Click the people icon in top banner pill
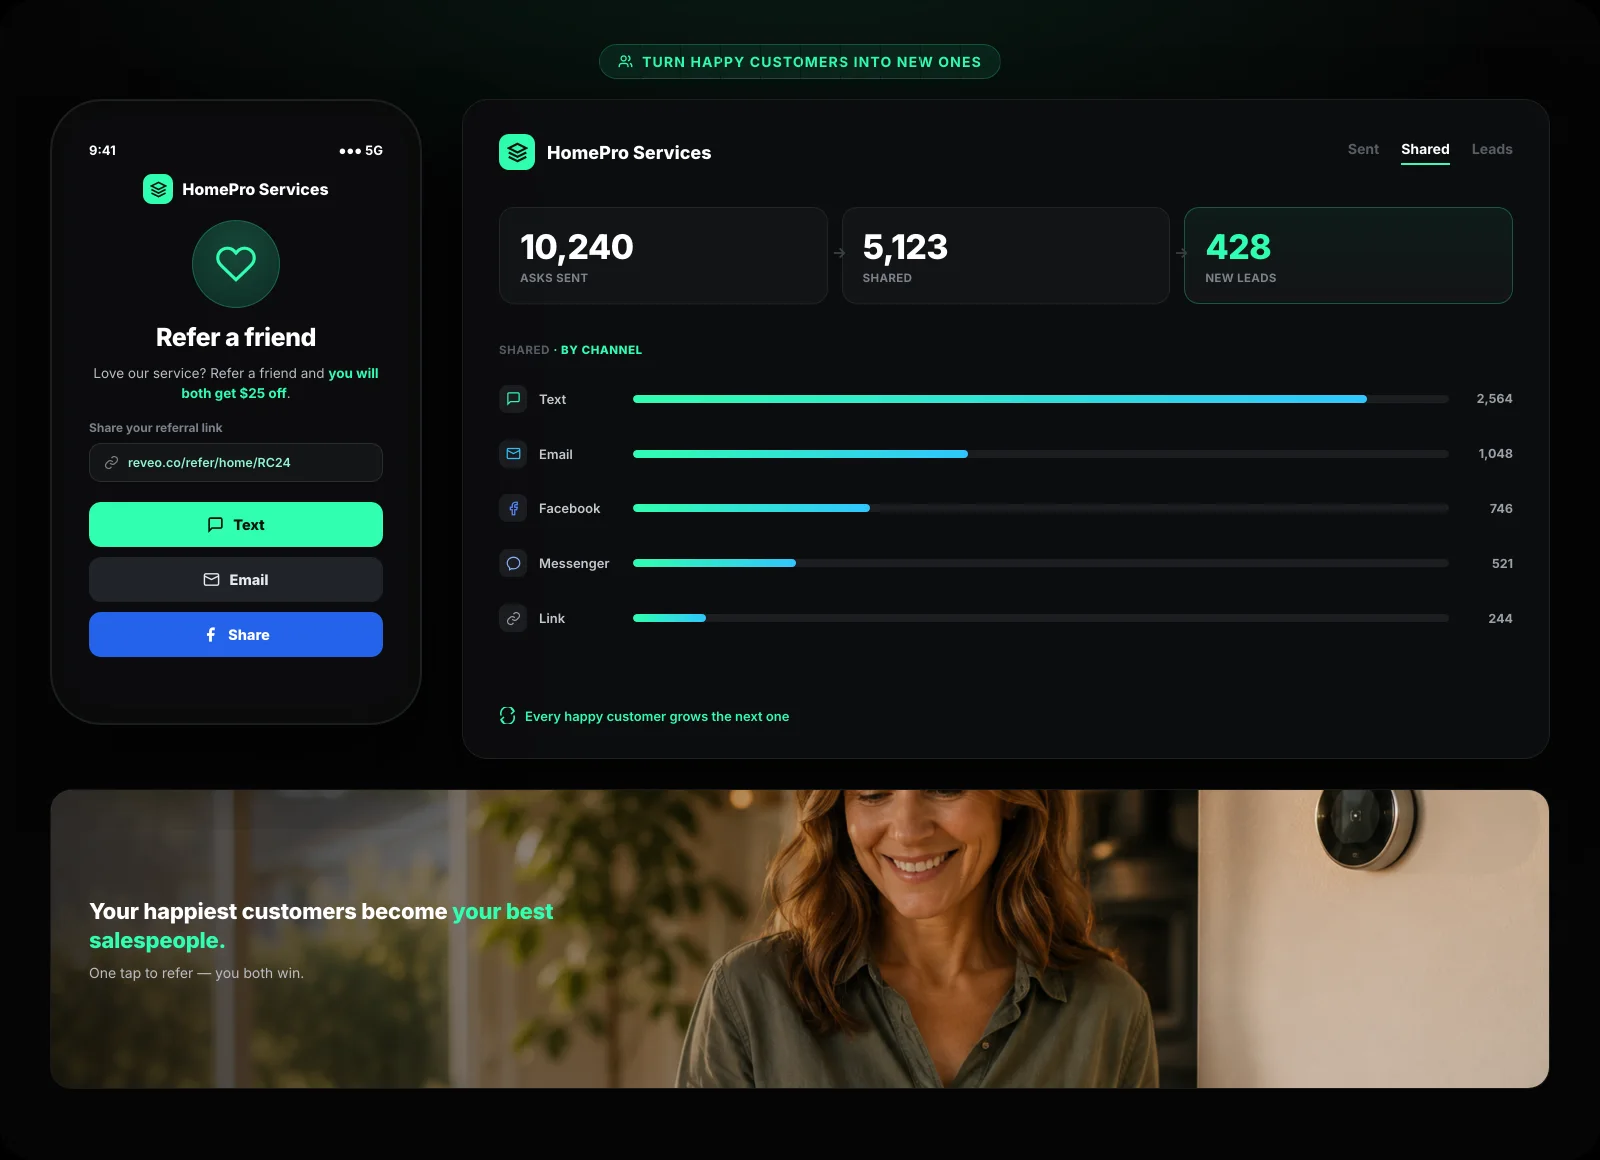This screenshot has height=1160, width=1600. pos(626,62)
